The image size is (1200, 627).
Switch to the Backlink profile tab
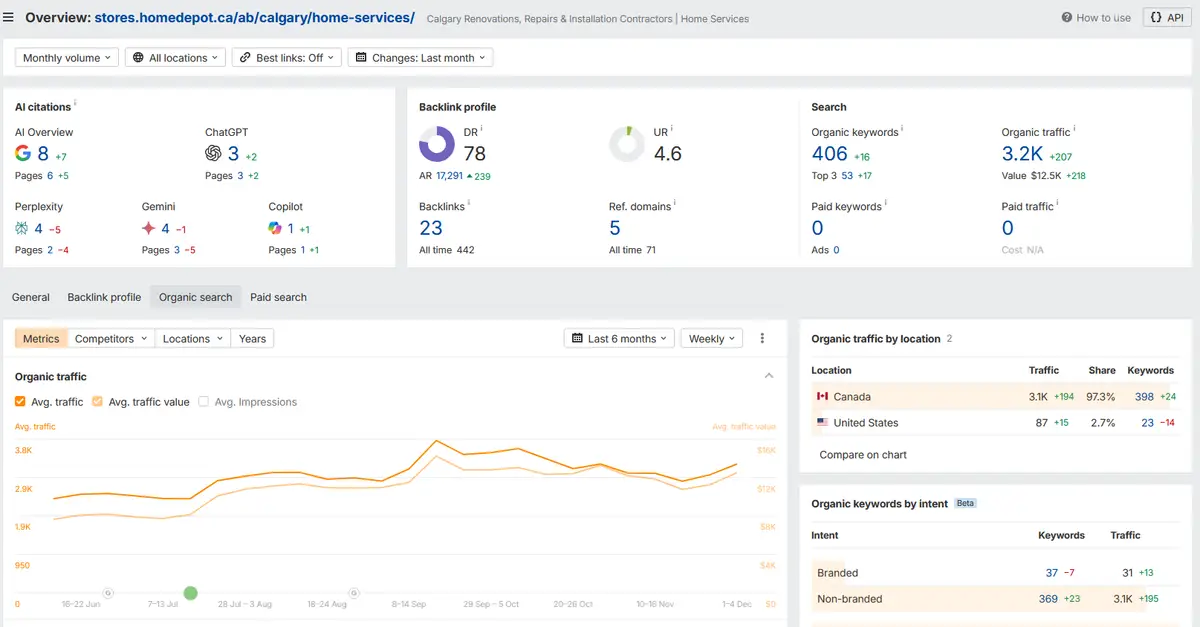[104, 297]
